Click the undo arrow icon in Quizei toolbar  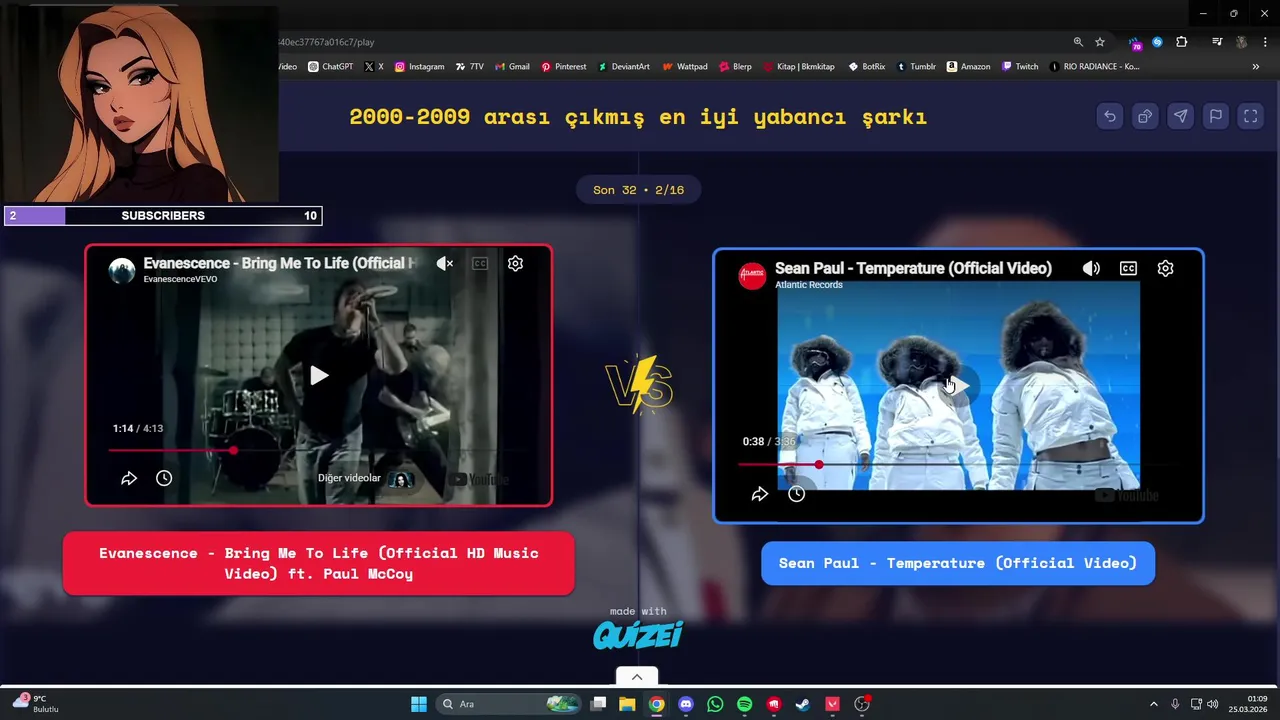(x=1110, y=116)
